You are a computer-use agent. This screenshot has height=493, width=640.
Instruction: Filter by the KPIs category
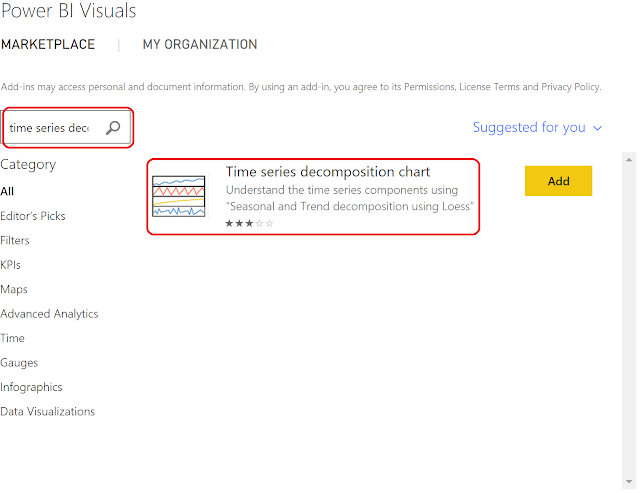[x=10, y=265]
